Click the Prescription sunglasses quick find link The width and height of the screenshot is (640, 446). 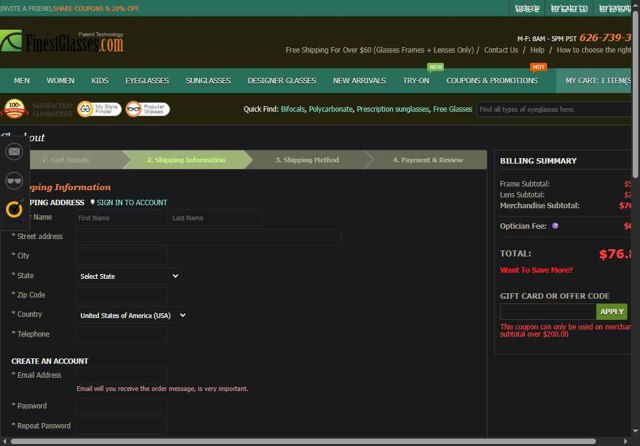[393, 109]
